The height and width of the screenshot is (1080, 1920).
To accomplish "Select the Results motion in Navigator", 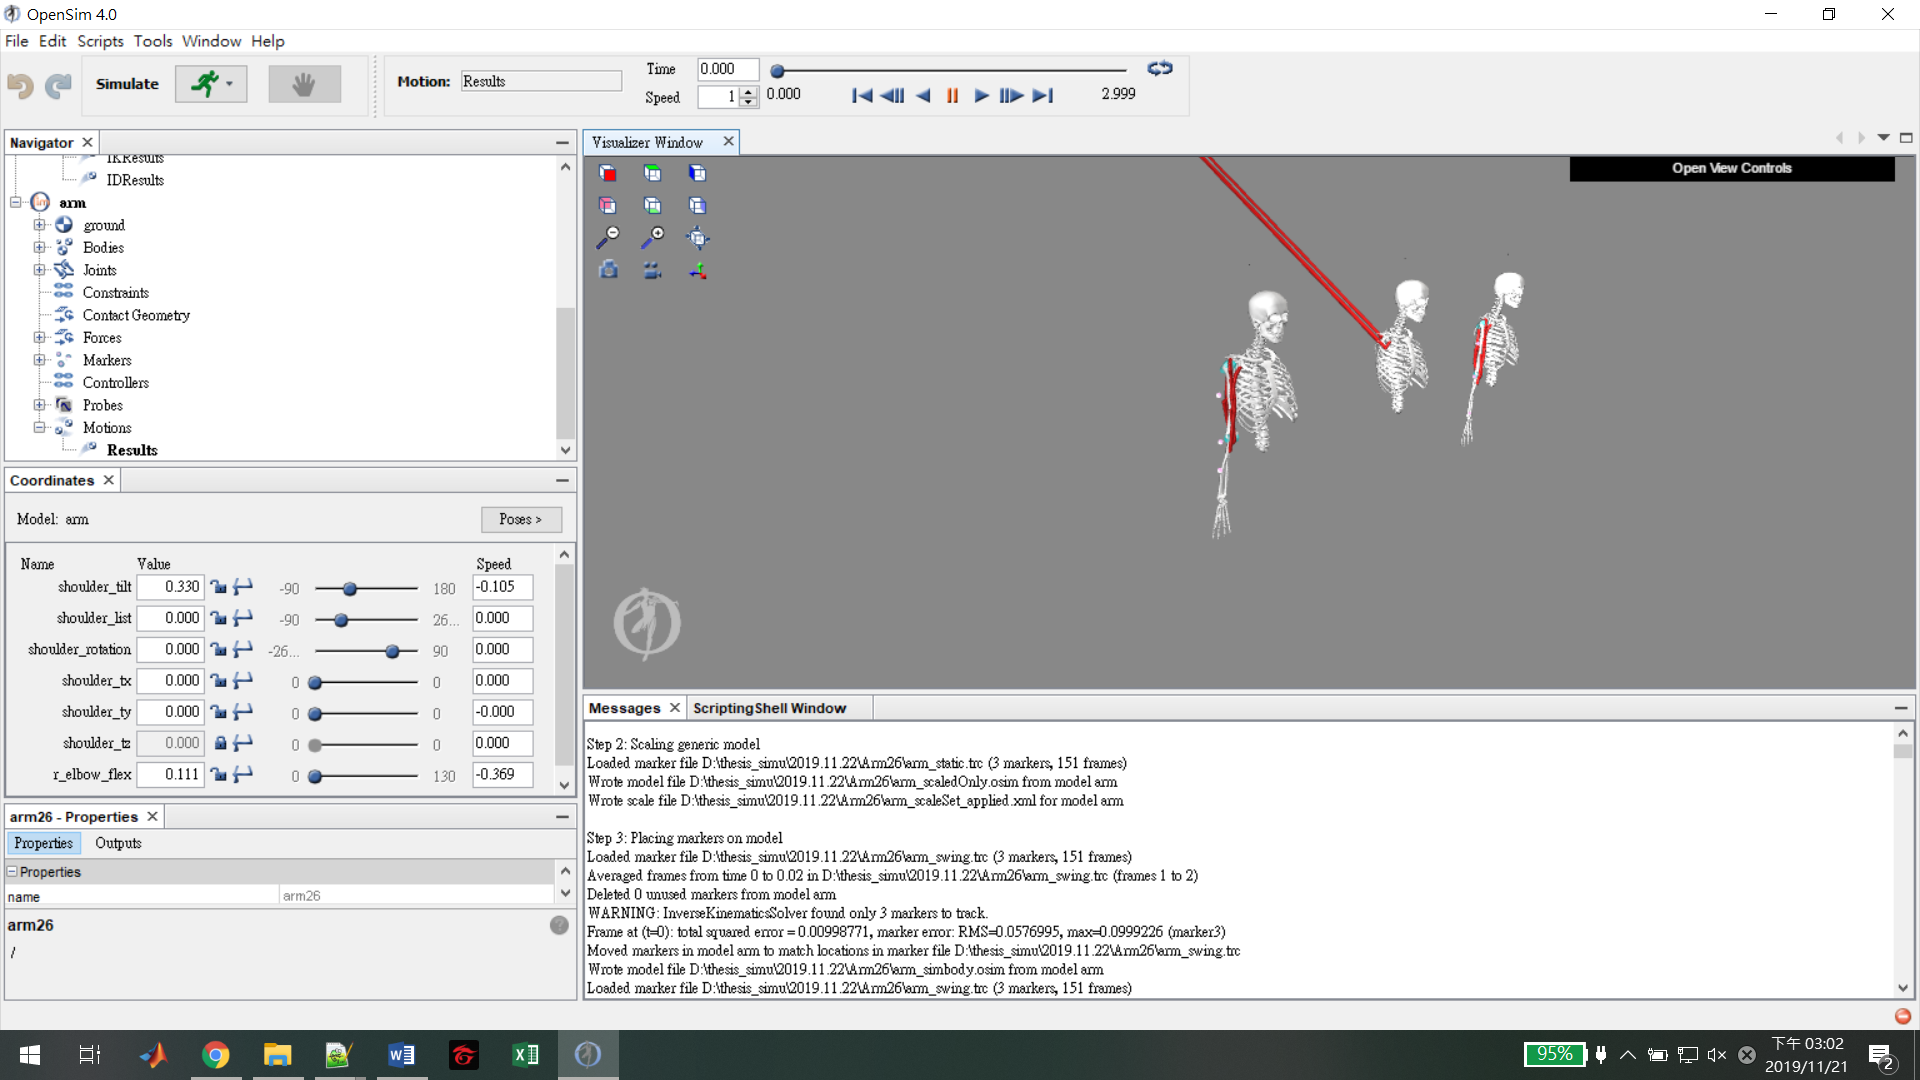I will 132,450.
